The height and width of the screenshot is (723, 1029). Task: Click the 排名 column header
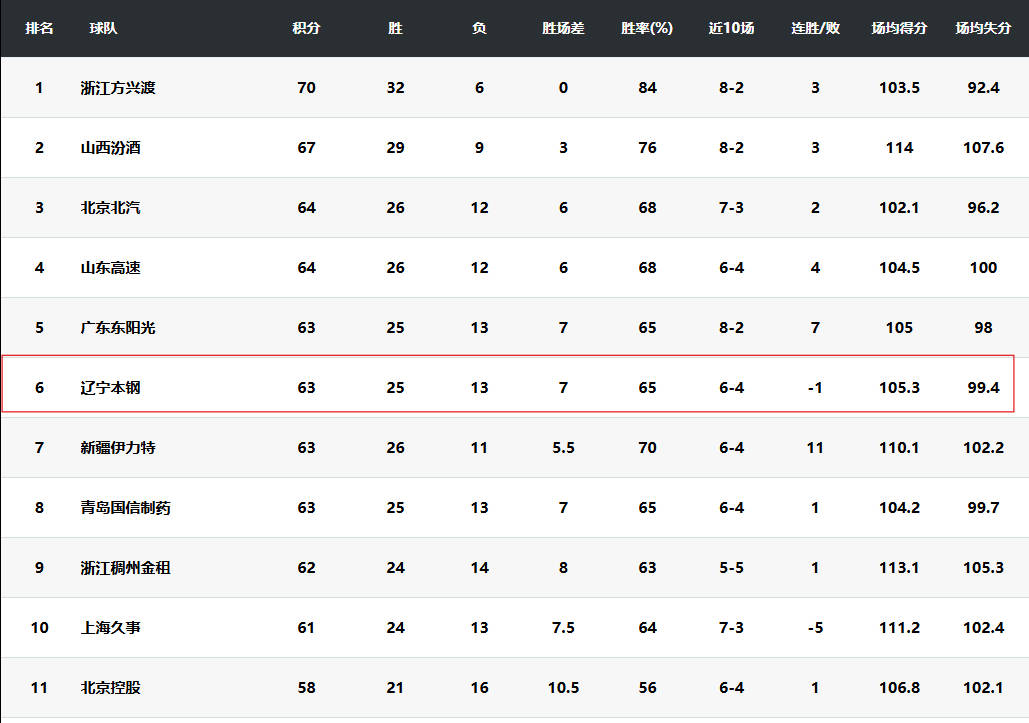[x=39, y=28]
